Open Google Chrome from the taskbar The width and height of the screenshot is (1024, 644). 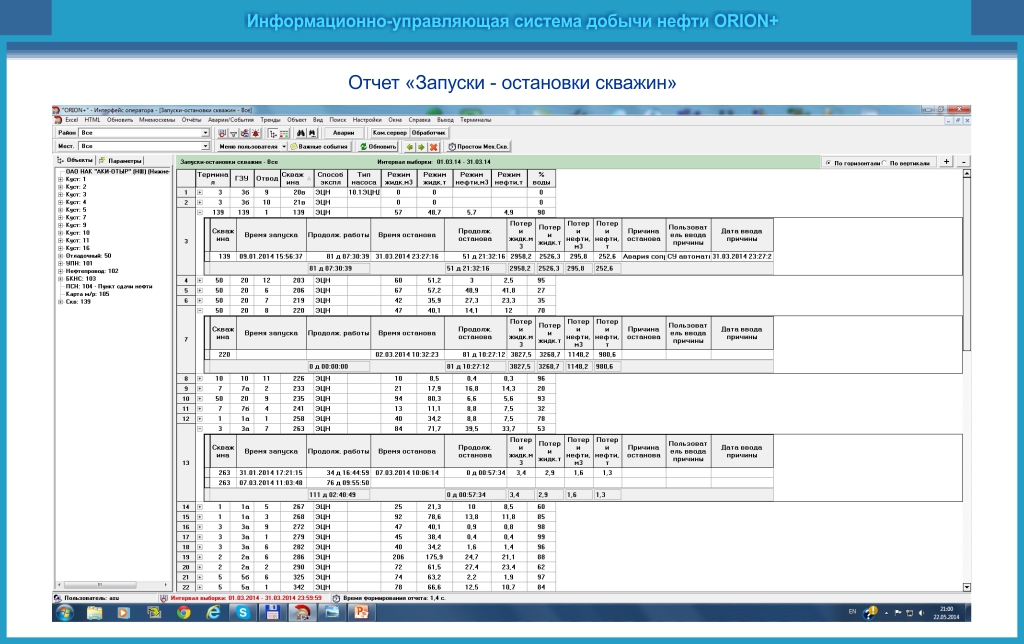coord(184,613)
